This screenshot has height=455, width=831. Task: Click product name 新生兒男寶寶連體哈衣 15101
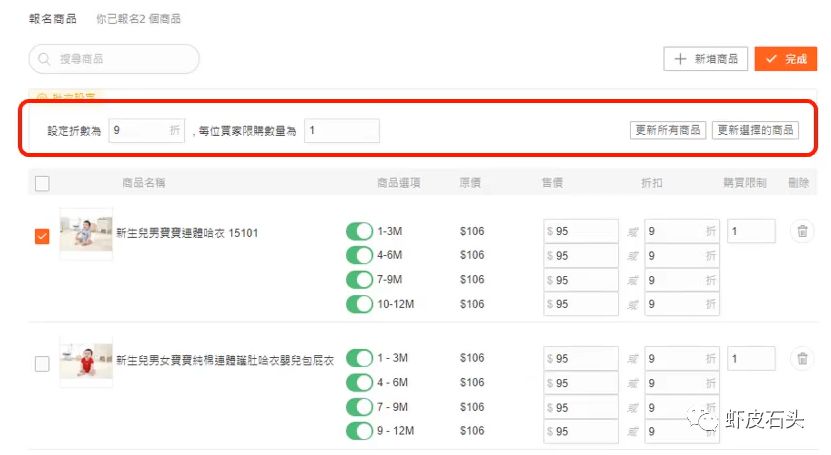(x=187, y=233)
